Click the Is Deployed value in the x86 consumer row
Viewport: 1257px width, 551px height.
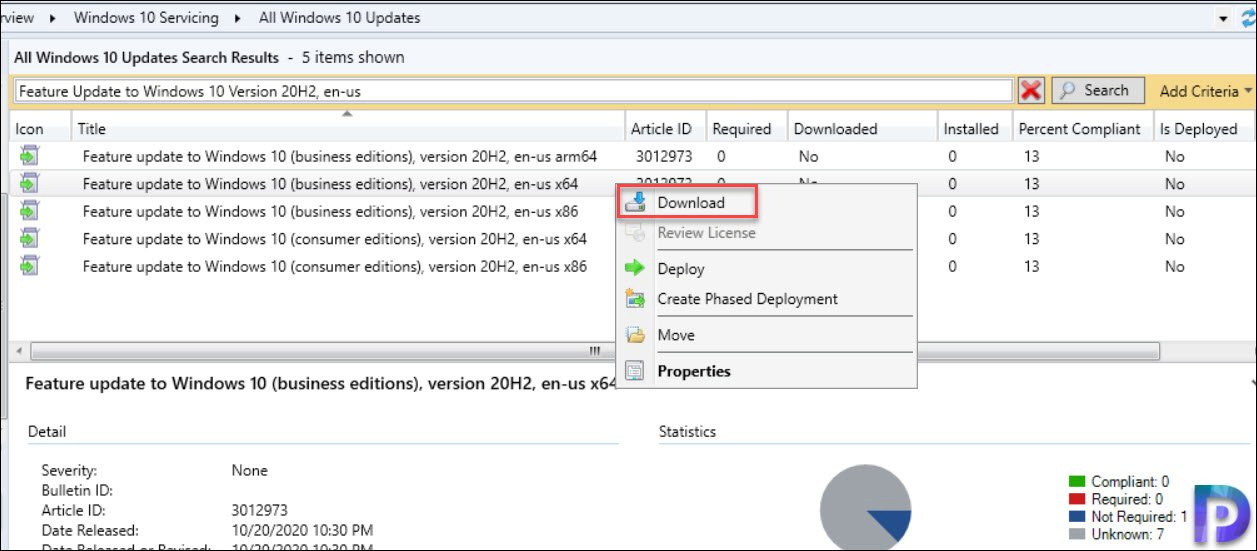click(x=1174, y=266)
